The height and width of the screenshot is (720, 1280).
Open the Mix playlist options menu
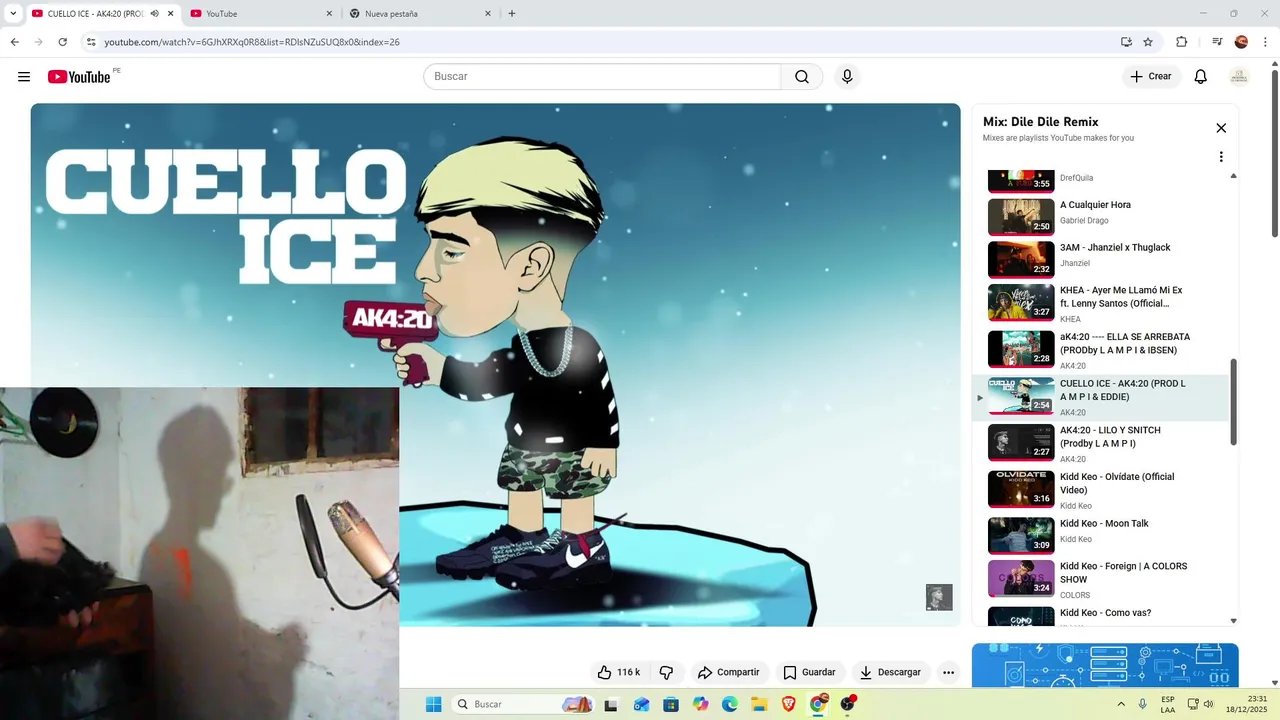1221,157
